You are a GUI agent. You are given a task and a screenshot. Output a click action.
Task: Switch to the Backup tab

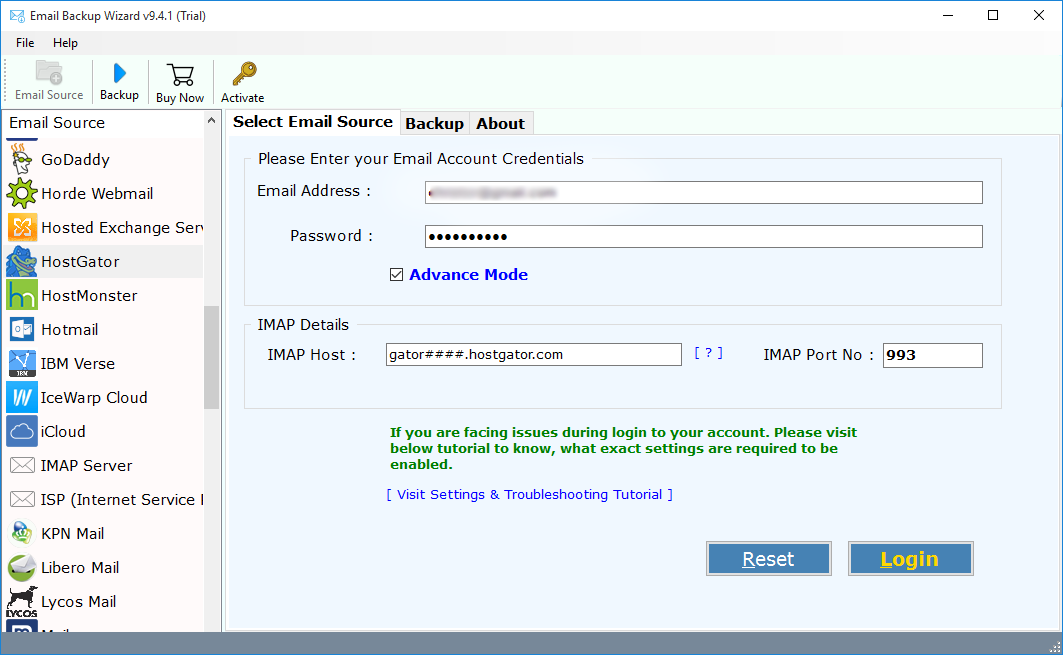click(x=435, y=123)
